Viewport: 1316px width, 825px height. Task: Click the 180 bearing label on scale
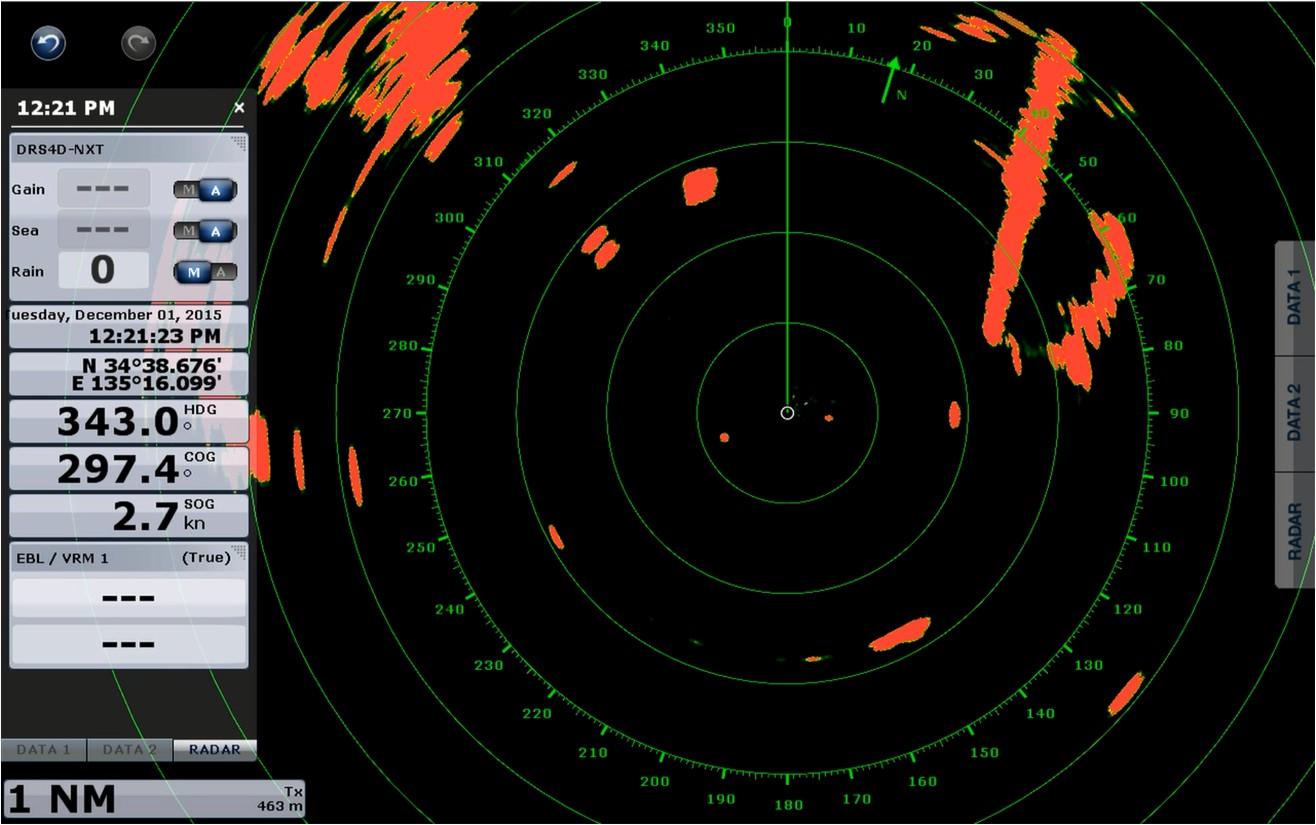787,804
